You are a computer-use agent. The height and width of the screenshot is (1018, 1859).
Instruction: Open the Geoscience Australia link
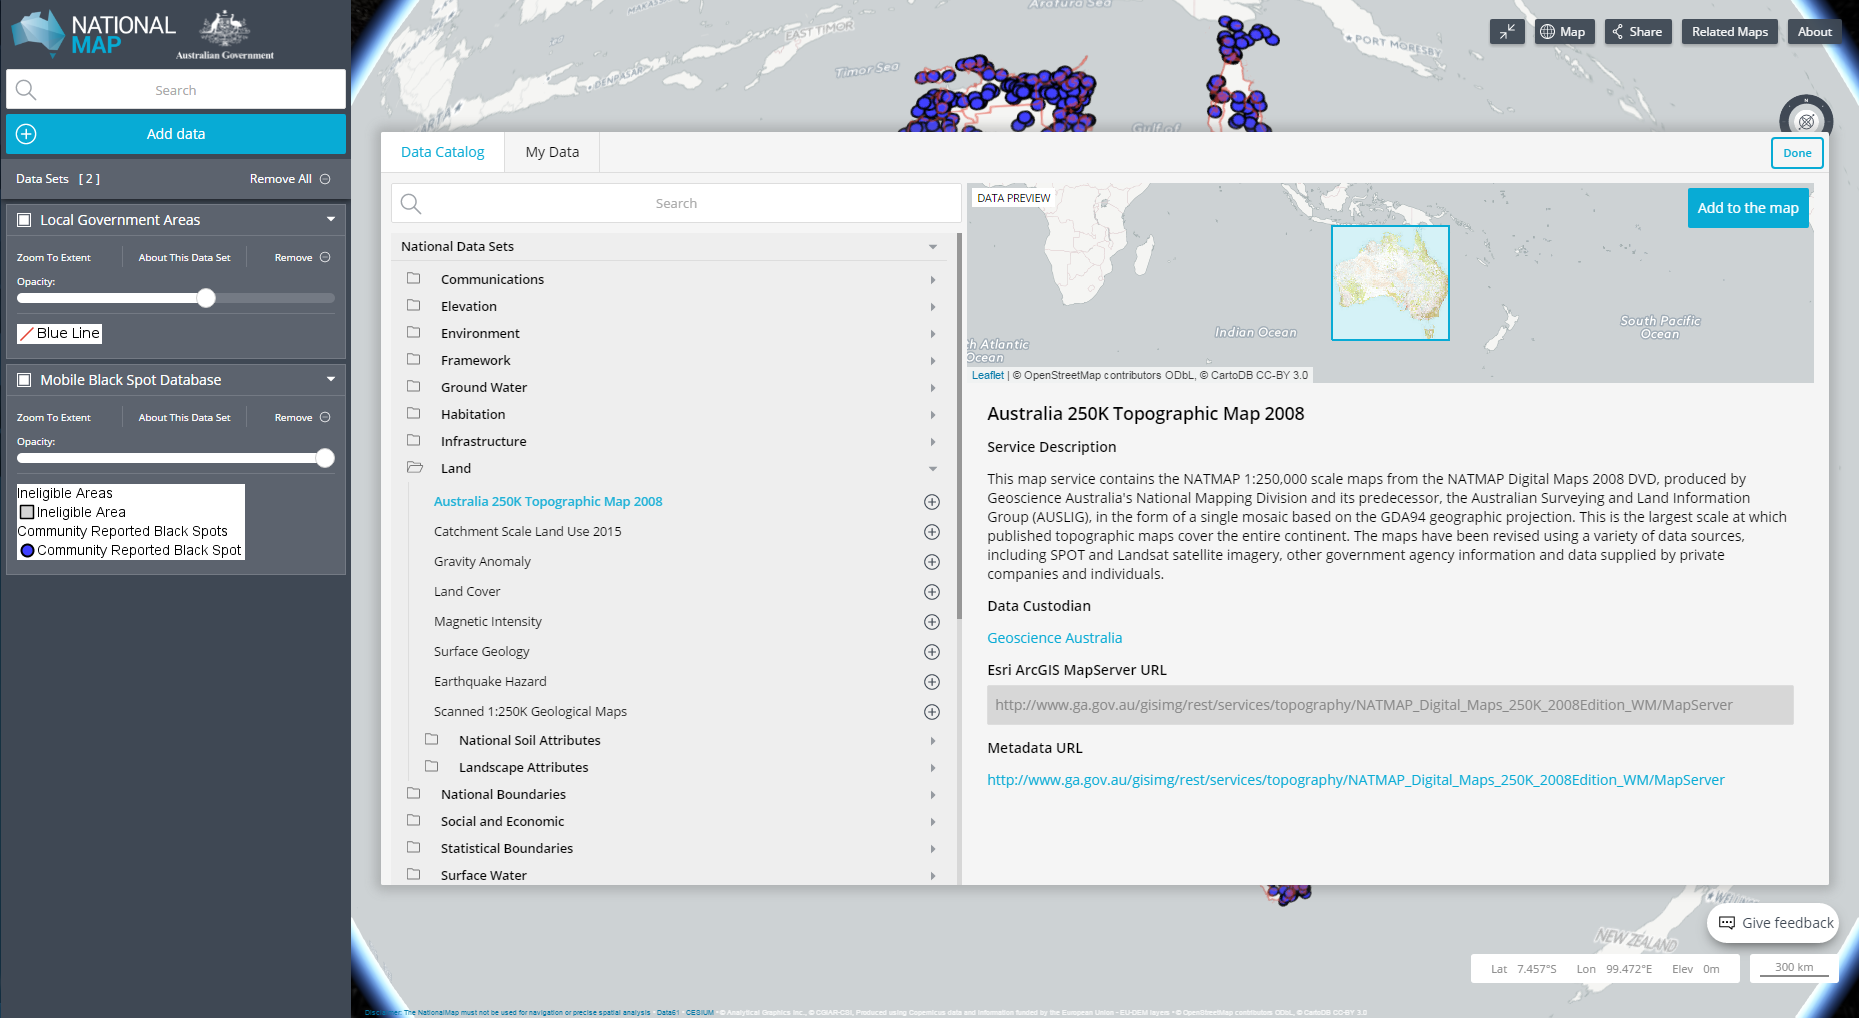pyautogui.click(x=1054, y=638)
